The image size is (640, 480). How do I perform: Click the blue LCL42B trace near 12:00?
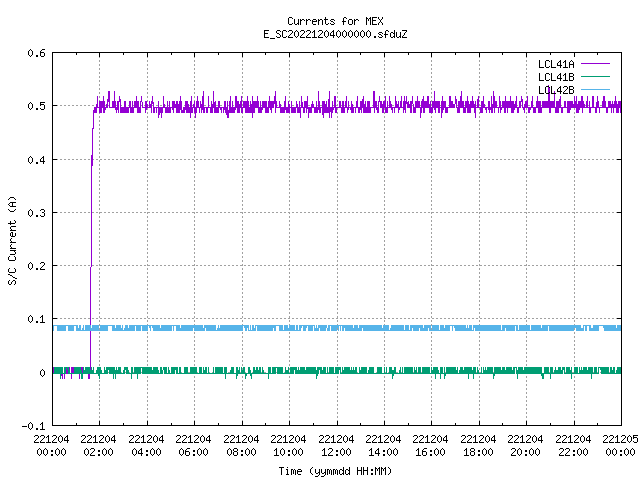tap(337, 328)
